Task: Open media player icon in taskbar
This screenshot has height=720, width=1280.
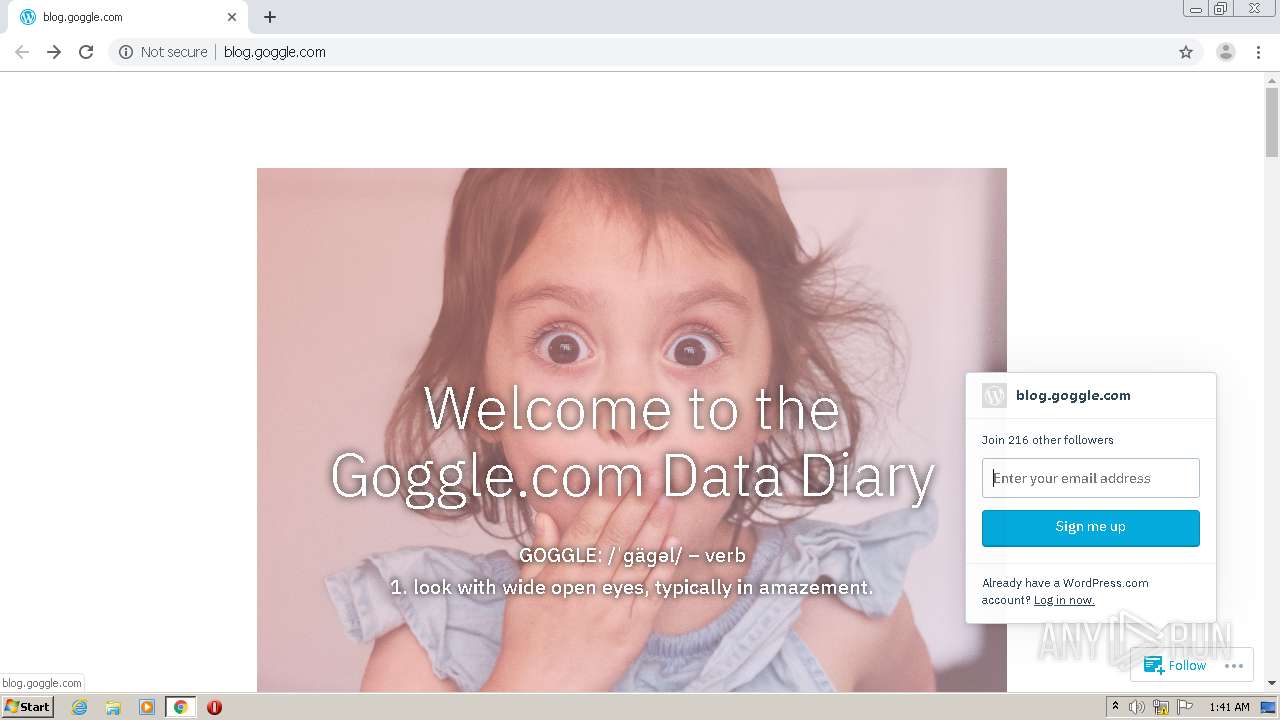Action: (147, 707)
